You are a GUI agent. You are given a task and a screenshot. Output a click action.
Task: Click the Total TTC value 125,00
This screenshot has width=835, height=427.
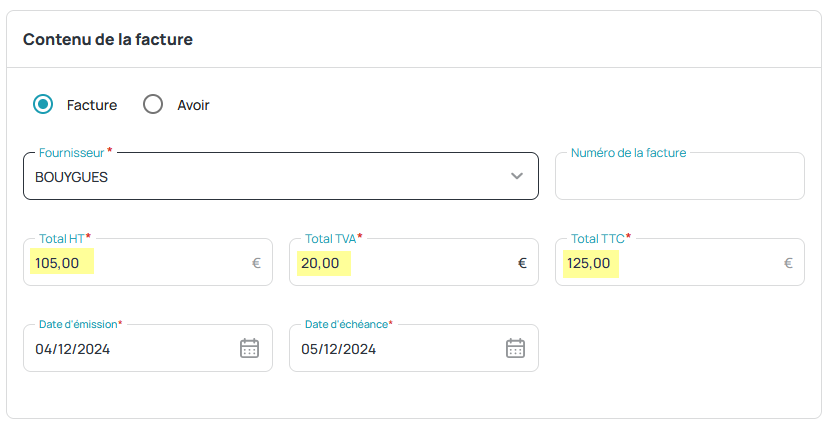(x=588, y=263)
